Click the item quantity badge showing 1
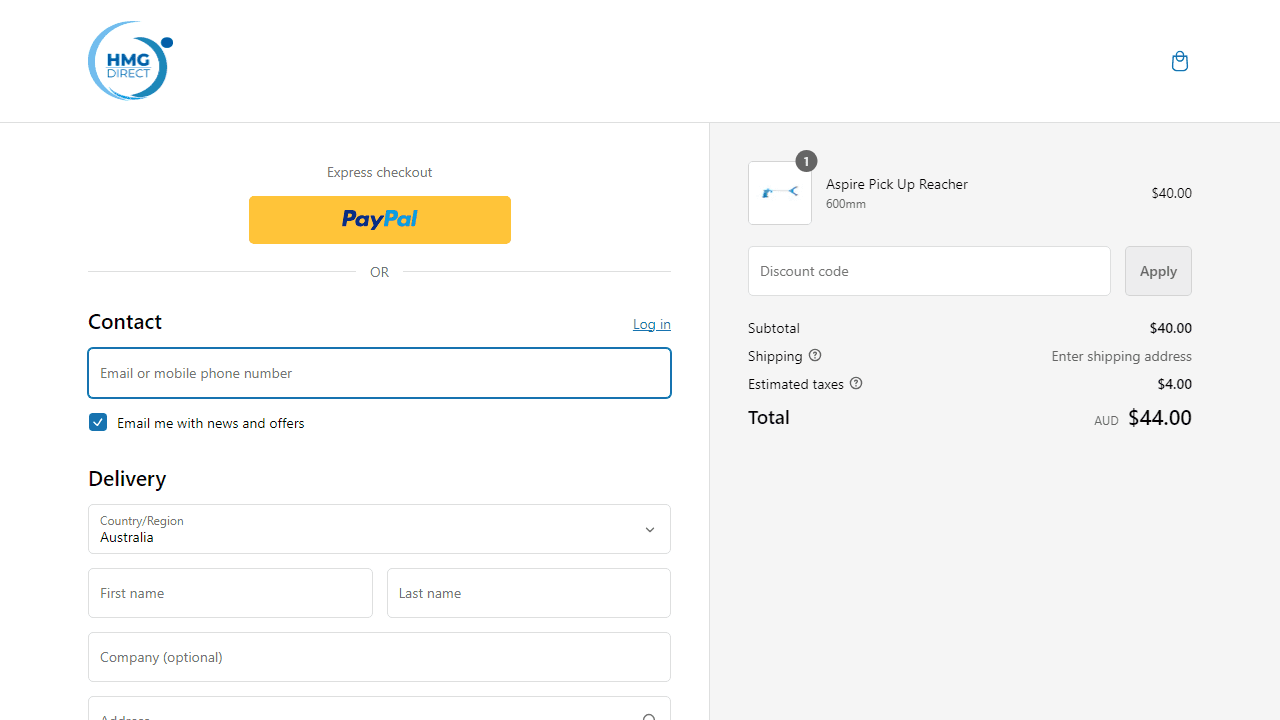This screenshot has height=720, width=1280. click(806, 161)
